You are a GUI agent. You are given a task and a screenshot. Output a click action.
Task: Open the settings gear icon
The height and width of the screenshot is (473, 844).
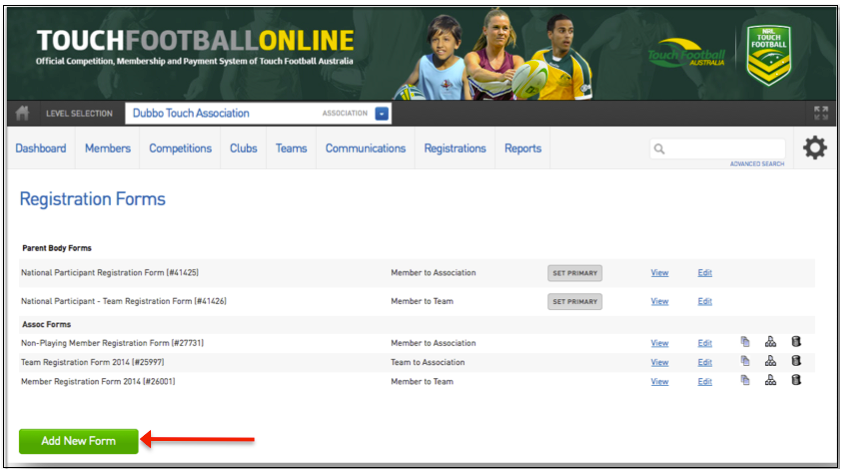[815, 147]
